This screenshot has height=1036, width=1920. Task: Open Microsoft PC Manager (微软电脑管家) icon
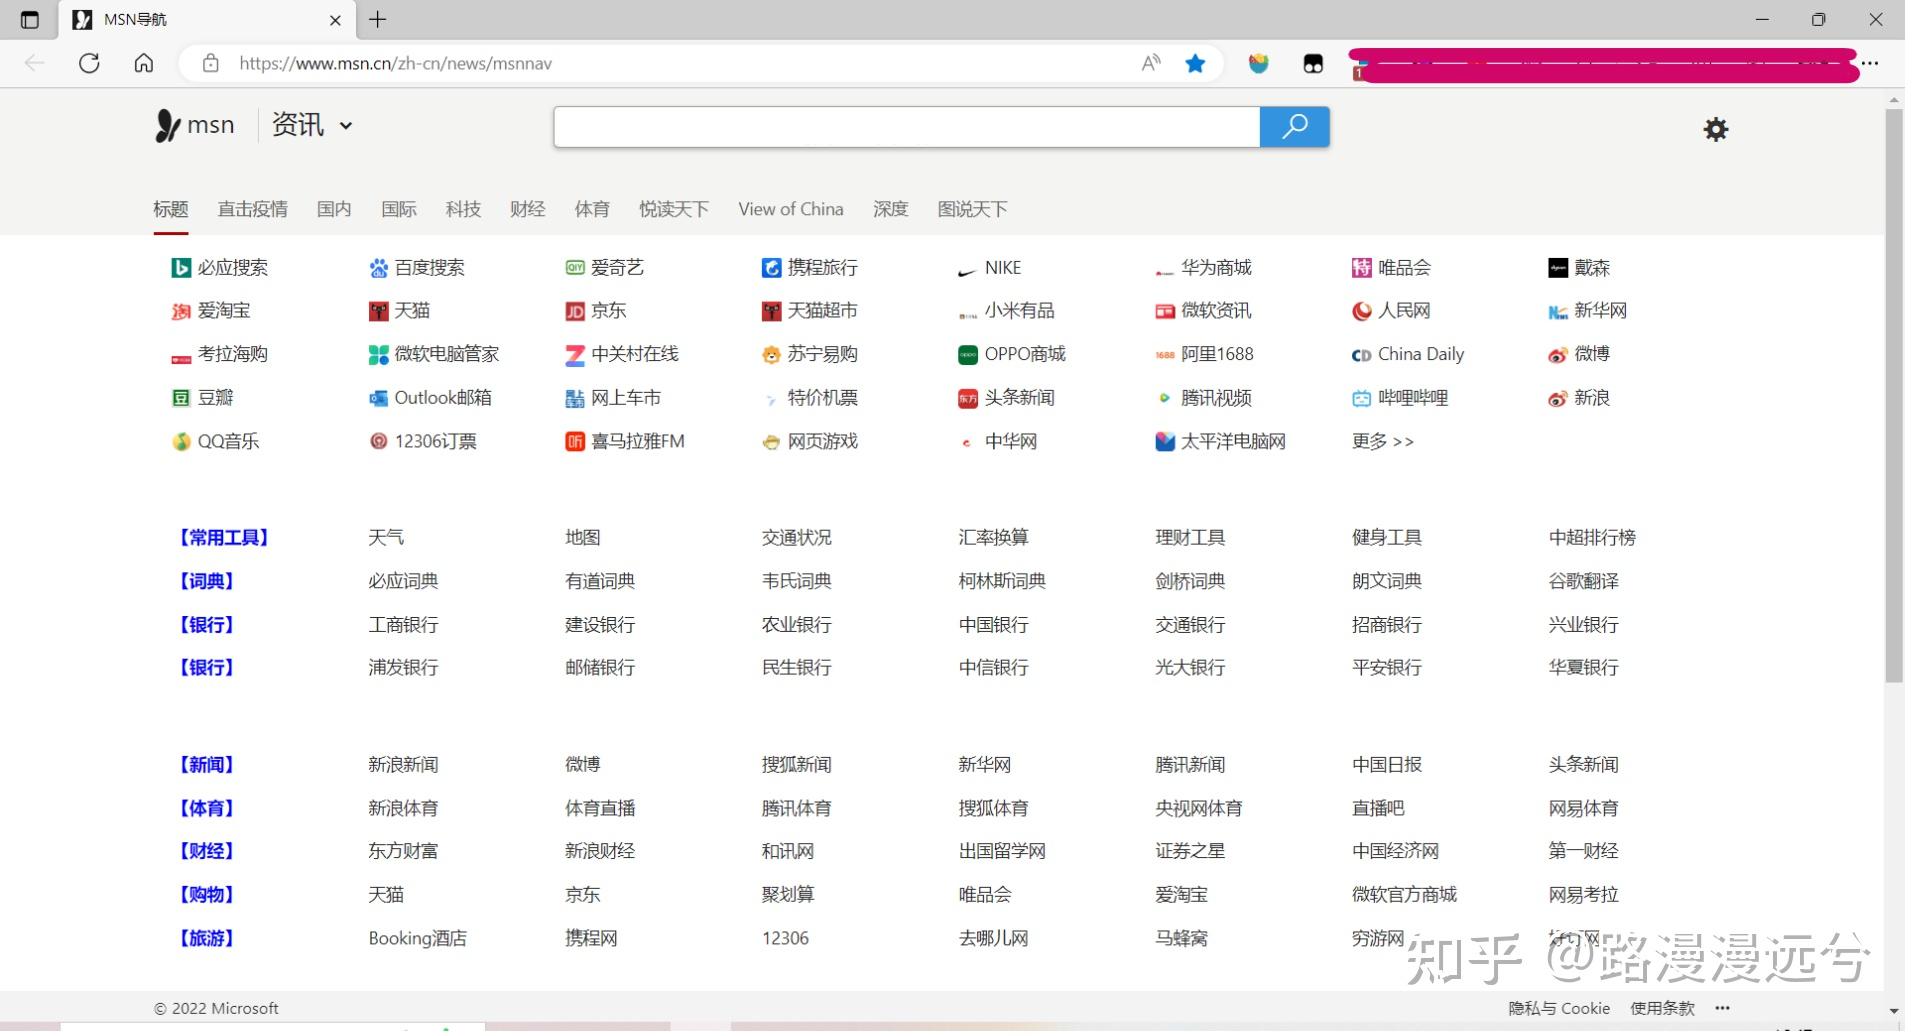tap(380, 357)
